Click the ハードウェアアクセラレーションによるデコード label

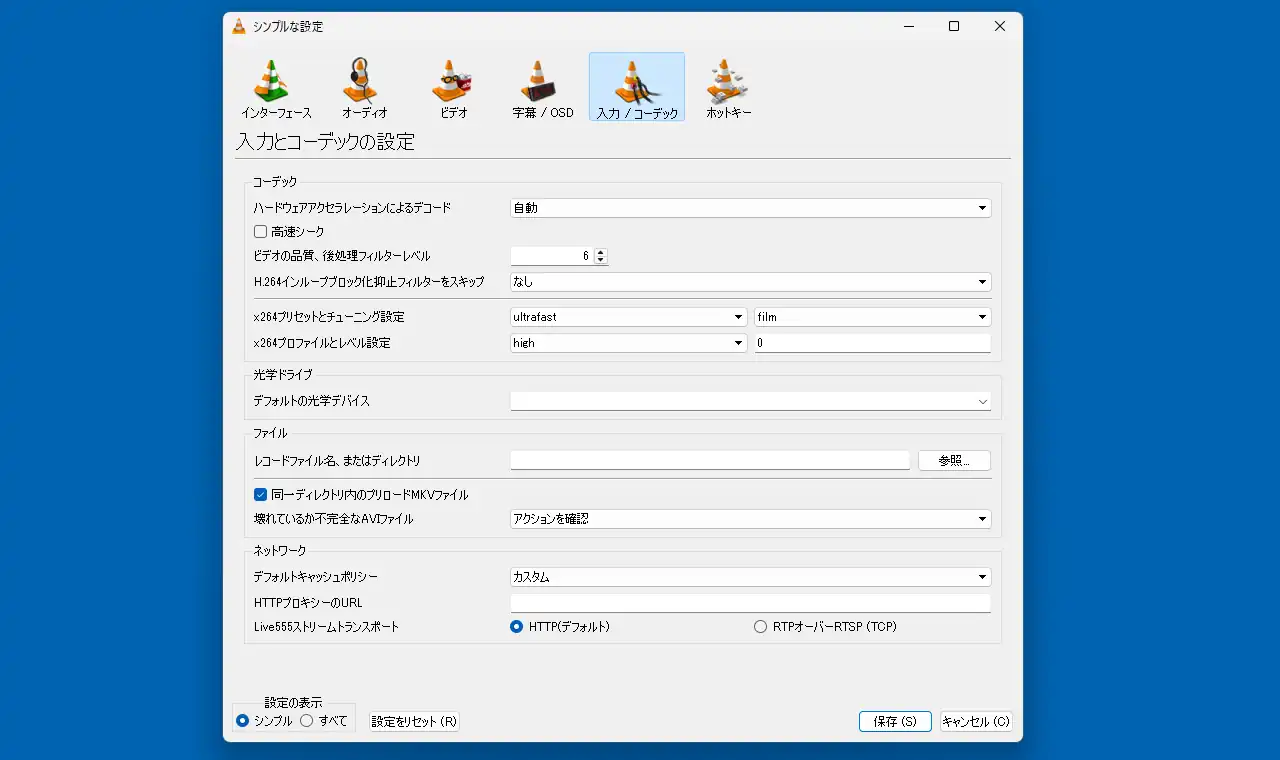click(x=352, y=208)
